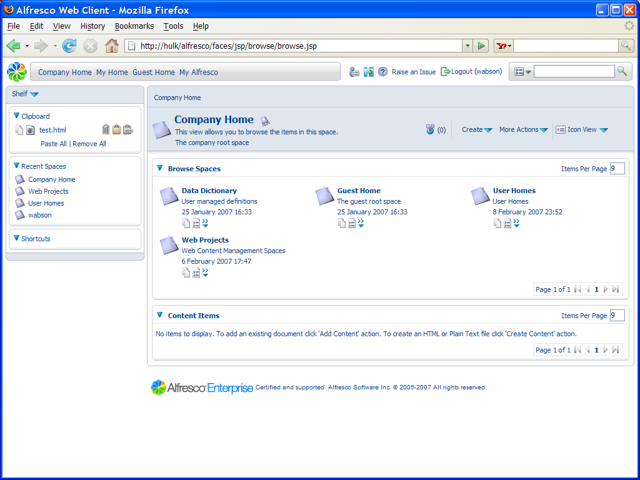Toggle the shelf using the green panel icon
The height and width of the screenshot is (480, 640).
[369, 72]
